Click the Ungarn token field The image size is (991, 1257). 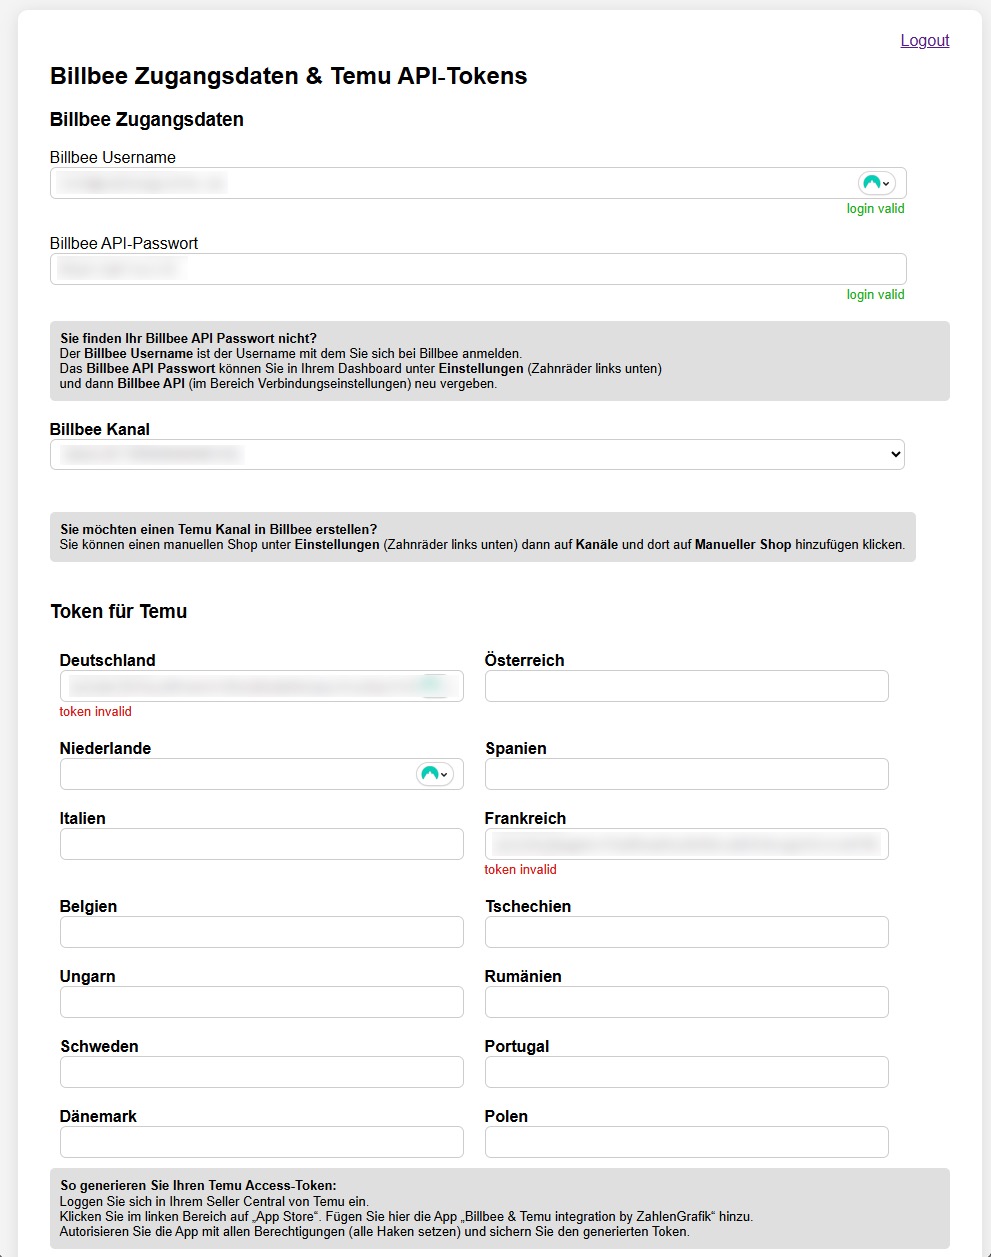[x=262, y=1002]
